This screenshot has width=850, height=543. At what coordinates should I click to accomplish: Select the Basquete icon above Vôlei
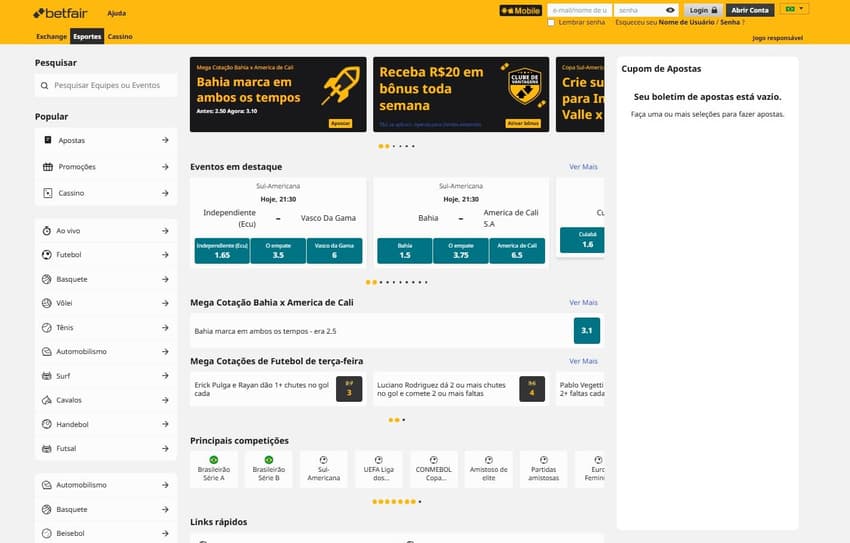tap(47, 279)
